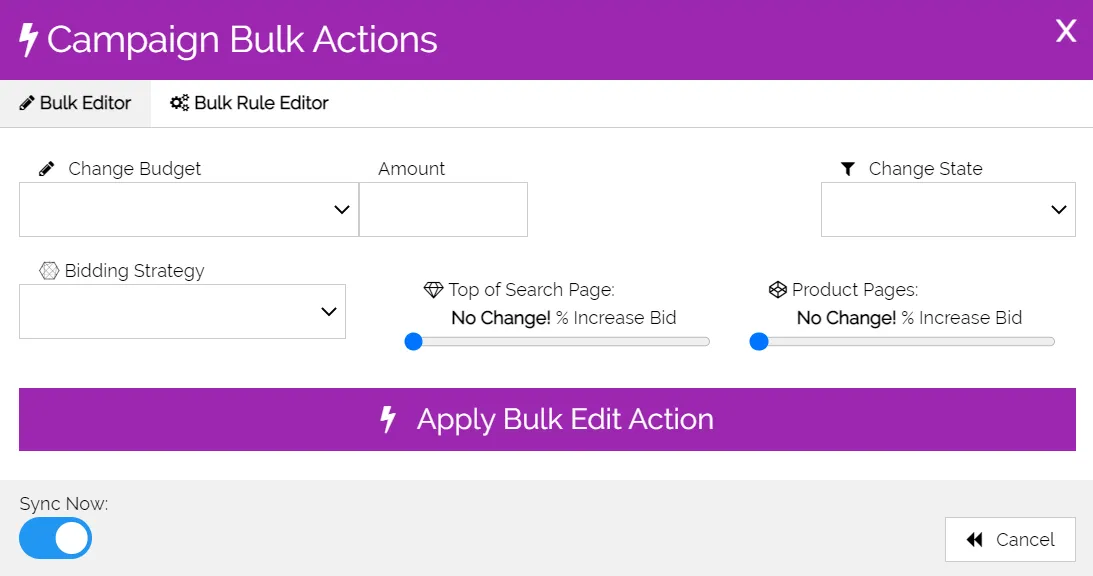Click the 'Amount' label text

tap(411, 169)
